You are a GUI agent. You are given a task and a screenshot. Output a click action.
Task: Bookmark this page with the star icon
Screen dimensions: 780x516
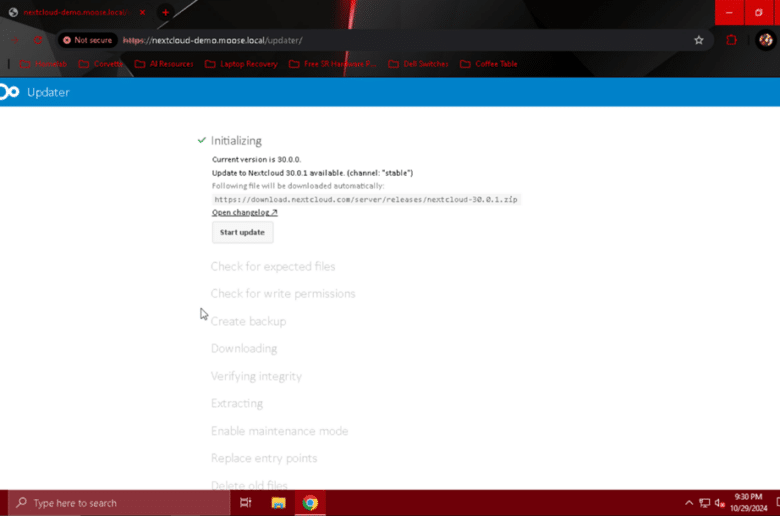[699, 40]
